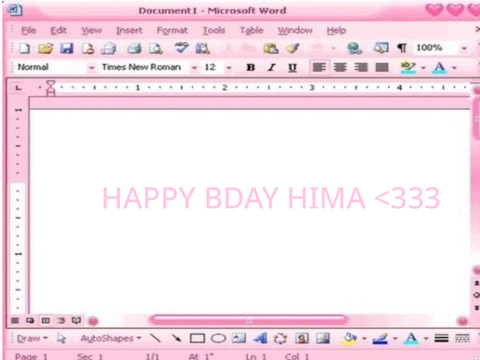
Task: Open the Insert menu
Action: [129, 31]
